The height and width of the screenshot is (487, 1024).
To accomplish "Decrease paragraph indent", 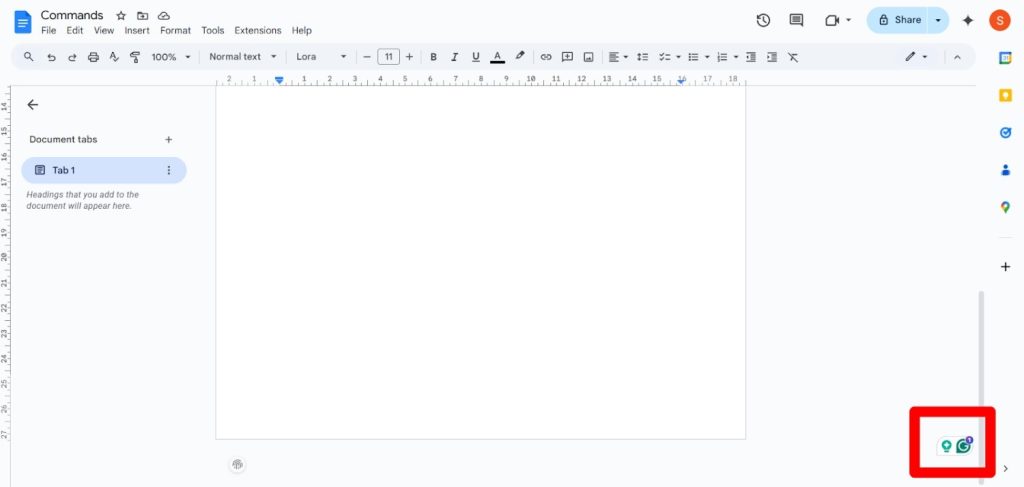I will click(x=751, y=57).
